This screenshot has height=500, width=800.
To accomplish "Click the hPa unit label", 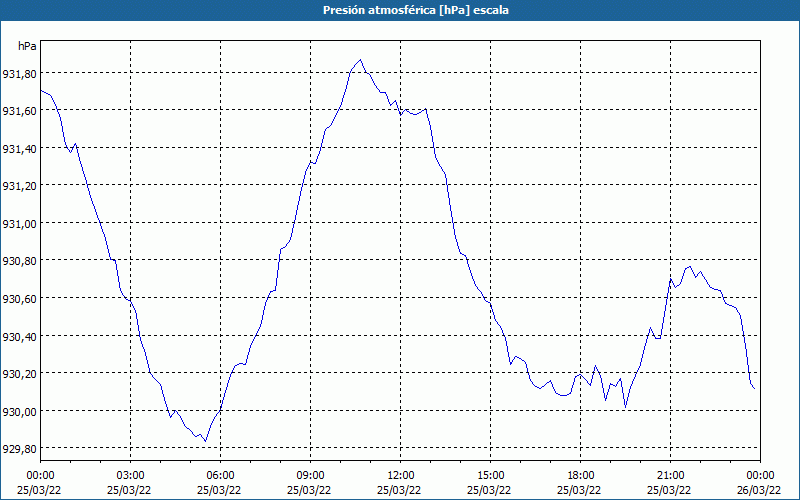I will click(x=27, y=46).
